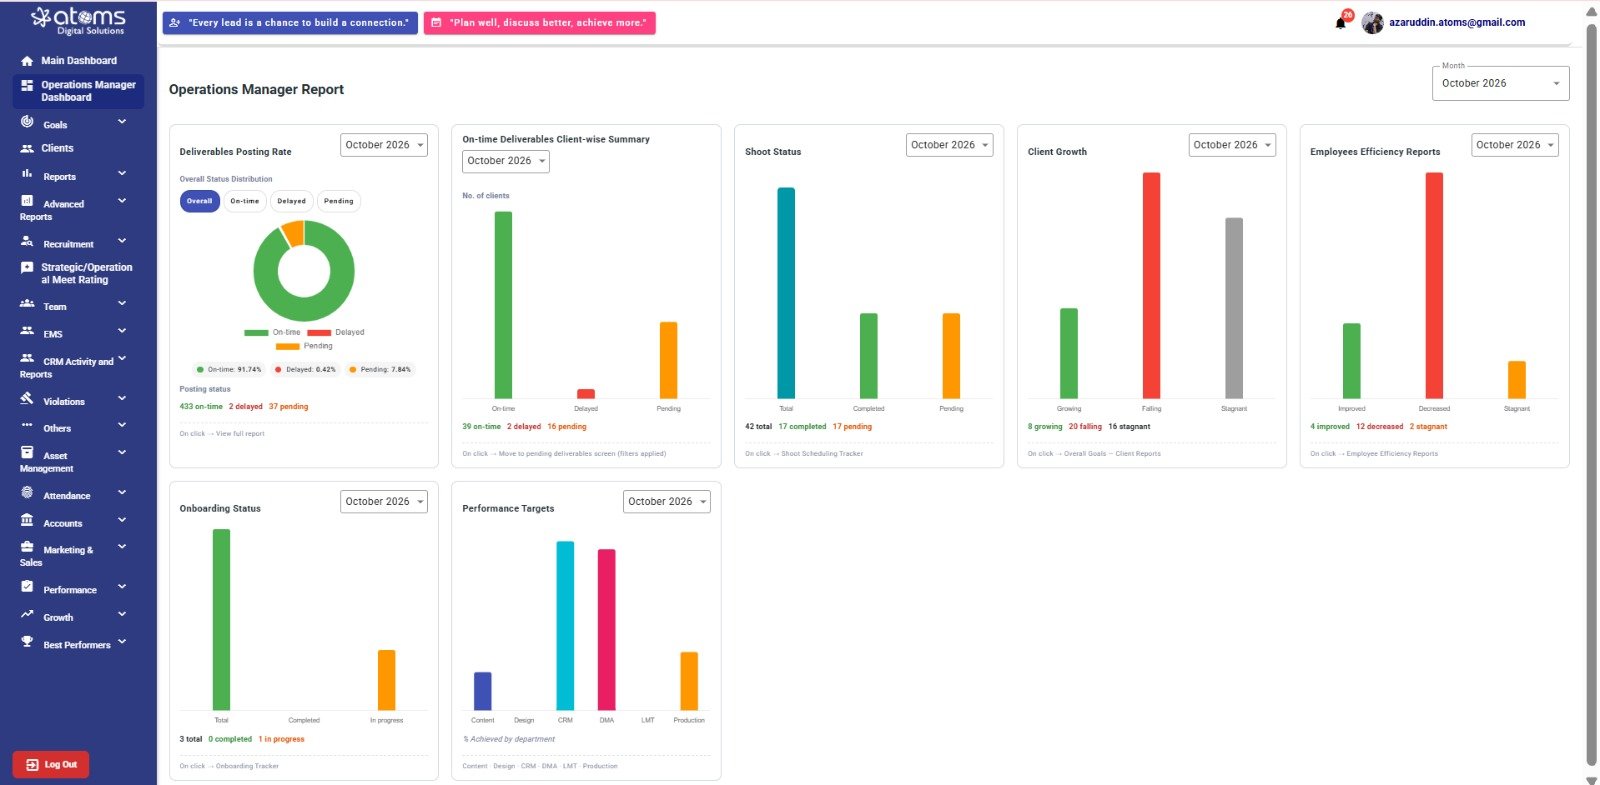Open On-time Deliverables Client-wise month dropdown
The image size is (1600, 785).
tap(506, 161)
